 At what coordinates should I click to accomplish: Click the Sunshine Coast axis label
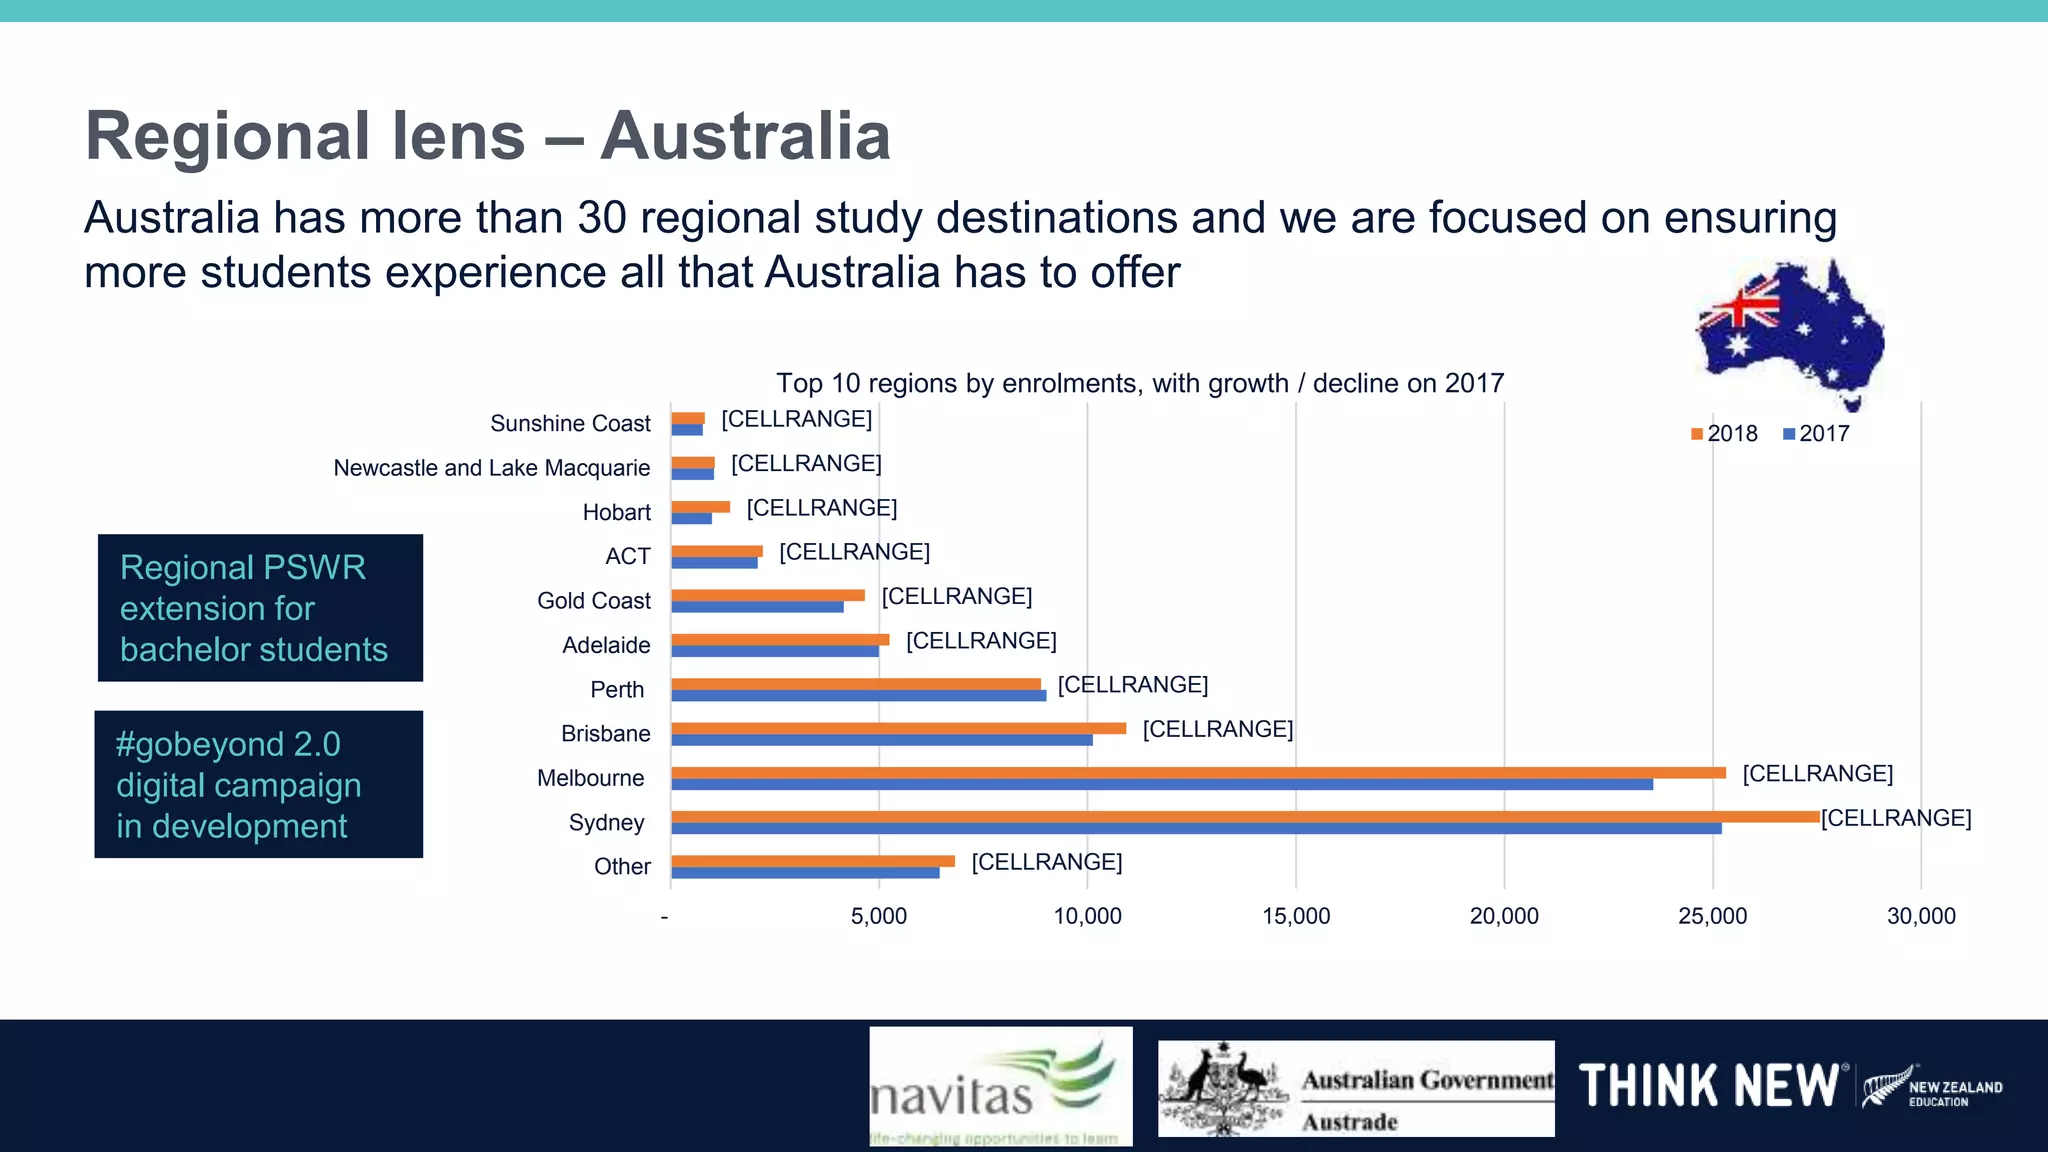point(570,424)
